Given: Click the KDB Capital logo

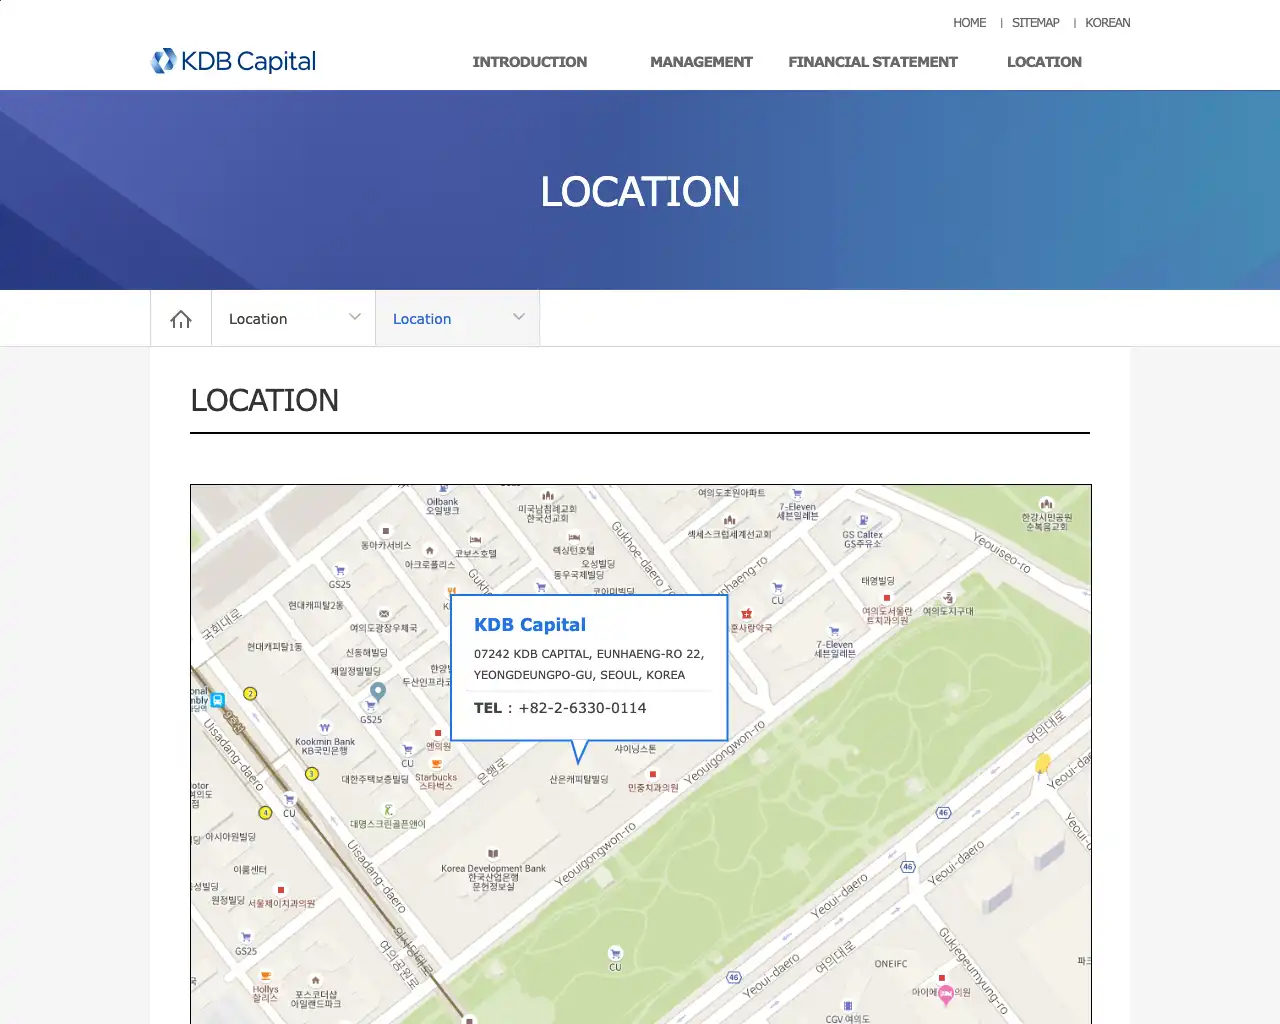Looking at the screenshot, I should (x=232, y=61).
